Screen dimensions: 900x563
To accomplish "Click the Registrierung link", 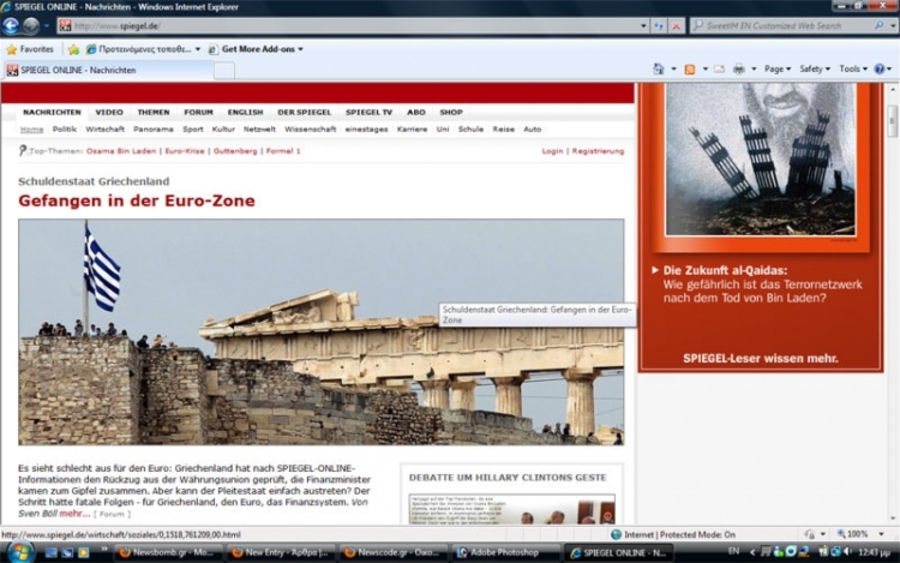I will (x=598, y=151).
